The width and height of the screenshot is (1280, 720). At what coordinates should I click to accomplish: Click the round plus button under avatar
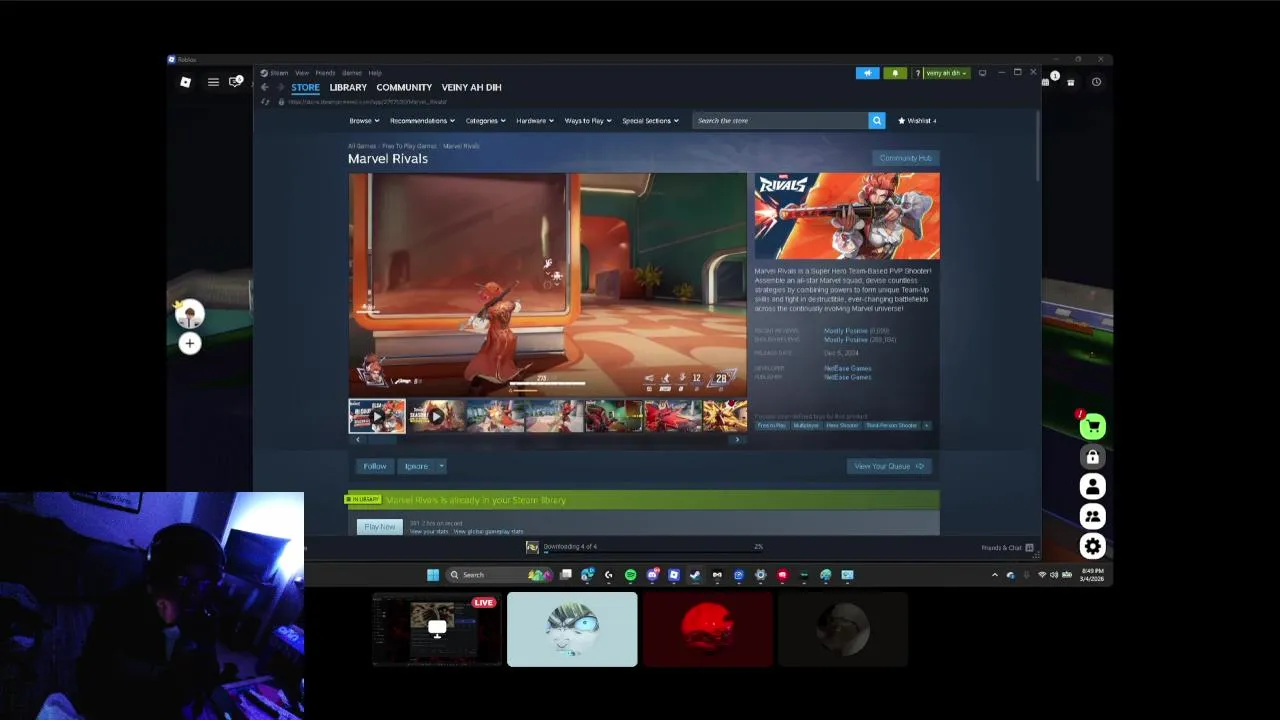[x=190, y=344]
